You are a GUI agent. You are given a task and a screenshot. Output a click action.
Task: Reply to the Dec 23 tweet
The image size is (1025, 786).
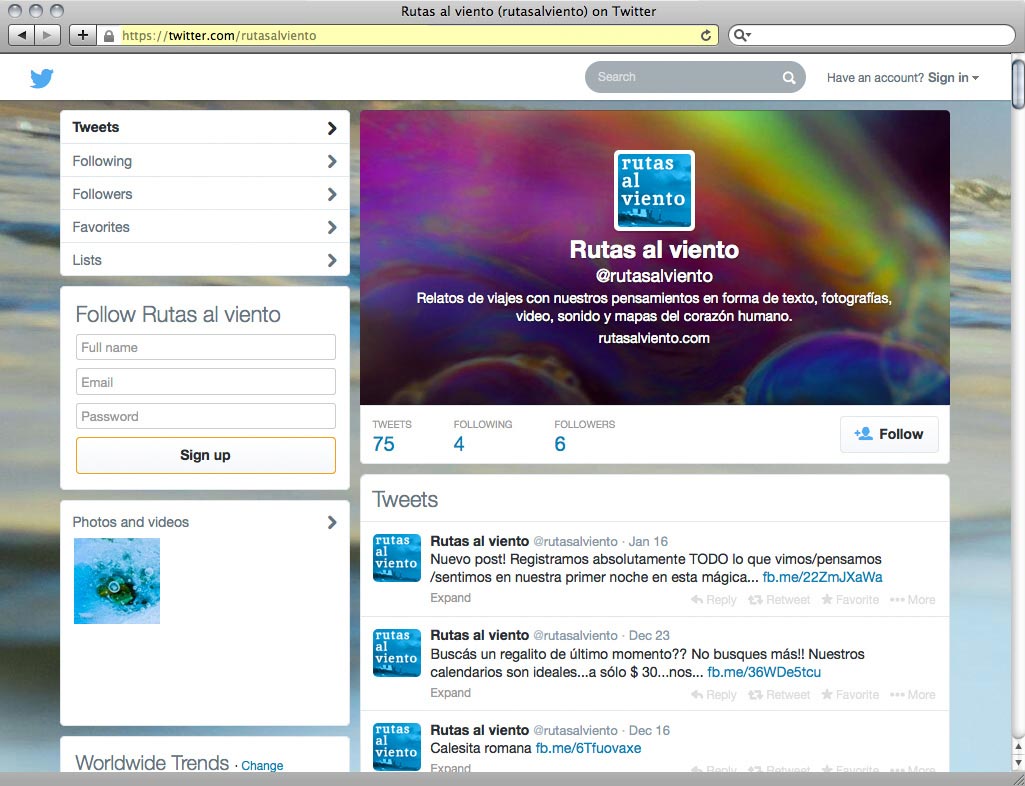point(713,694)
